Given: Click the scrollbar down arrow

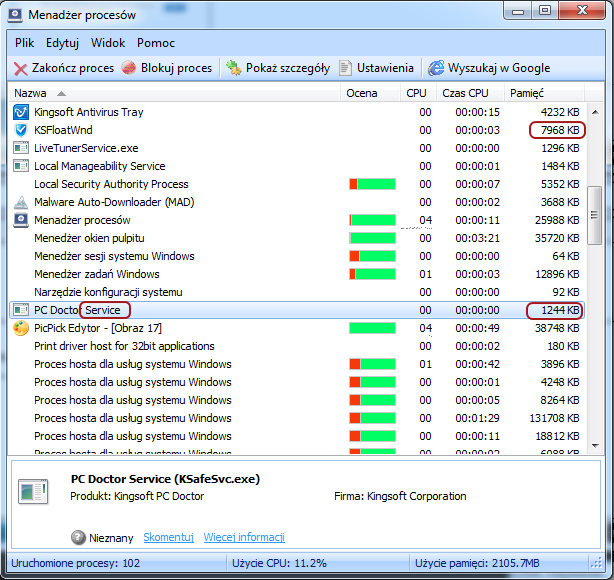Looking at the screenshot, I should tap(595, 446).
